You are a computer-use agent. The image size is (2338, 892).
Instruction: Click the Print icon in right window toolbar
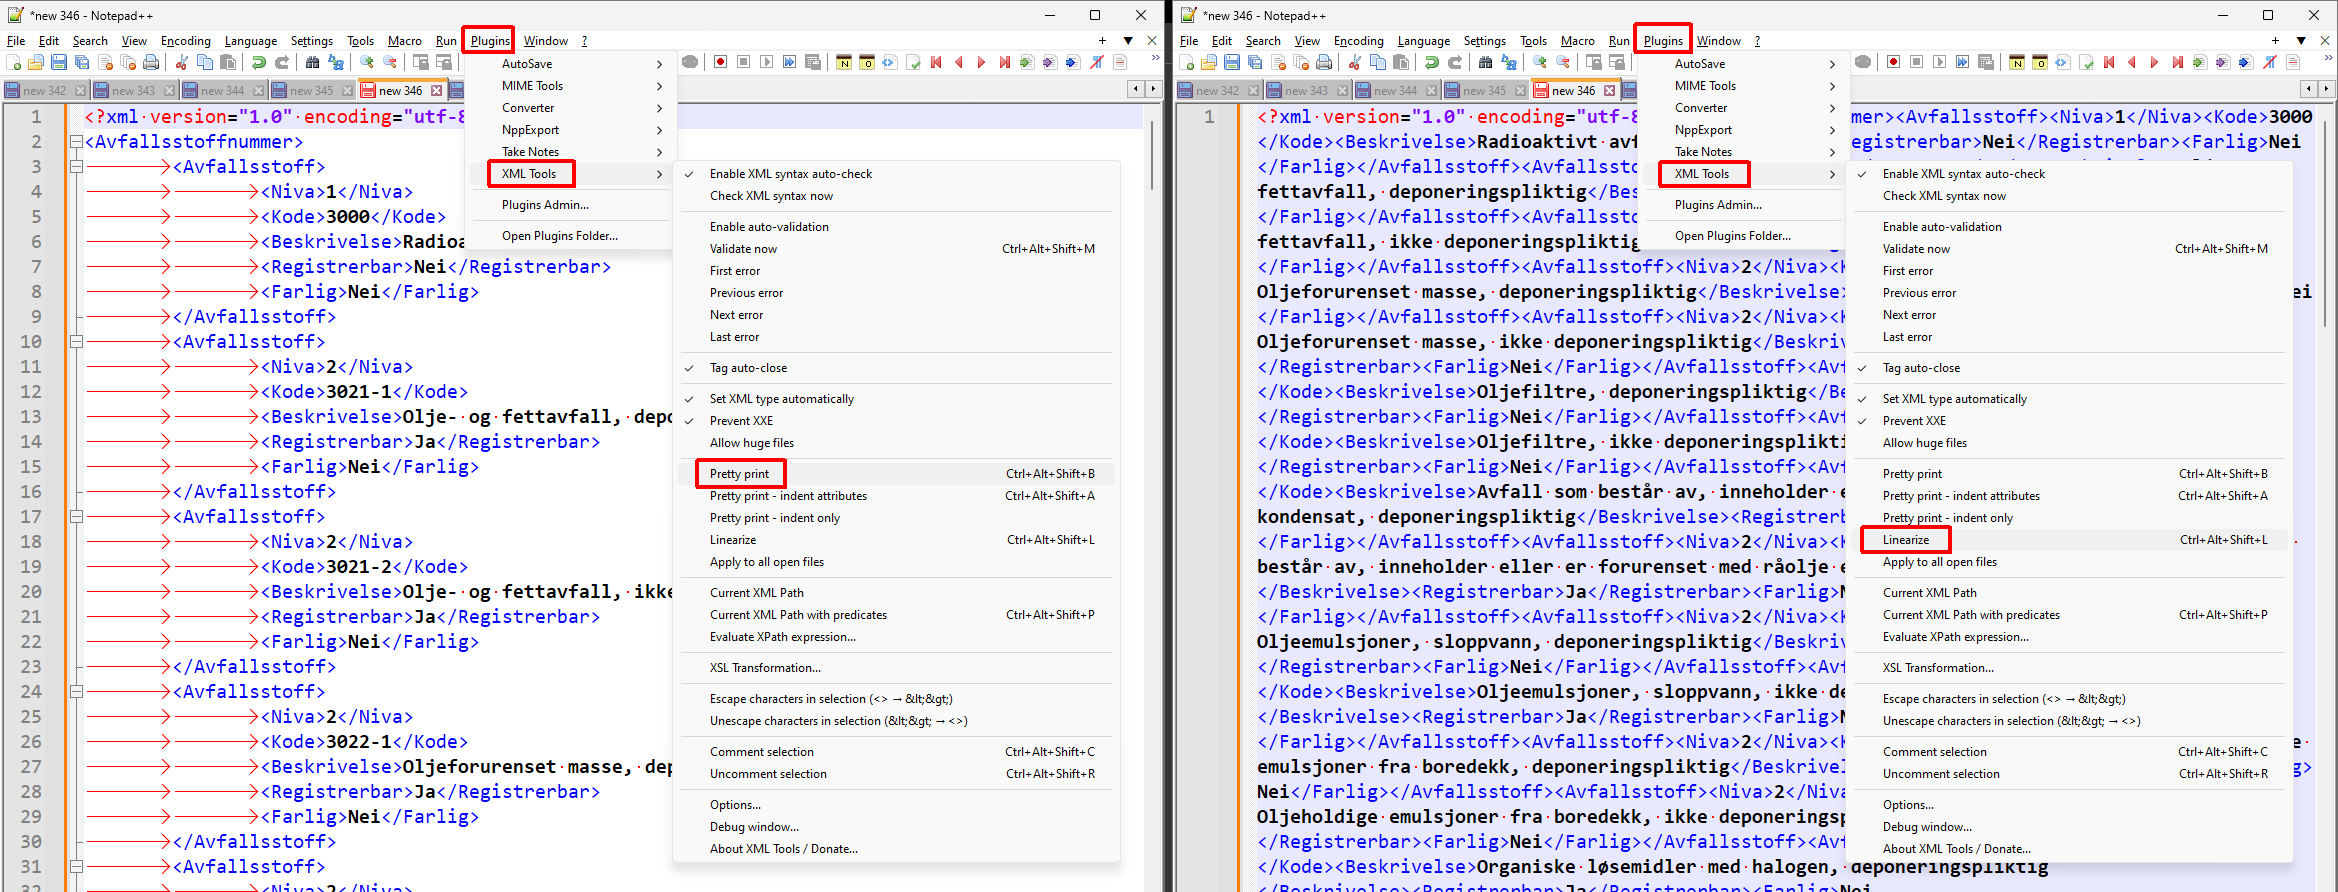[x=1324, y=62]
